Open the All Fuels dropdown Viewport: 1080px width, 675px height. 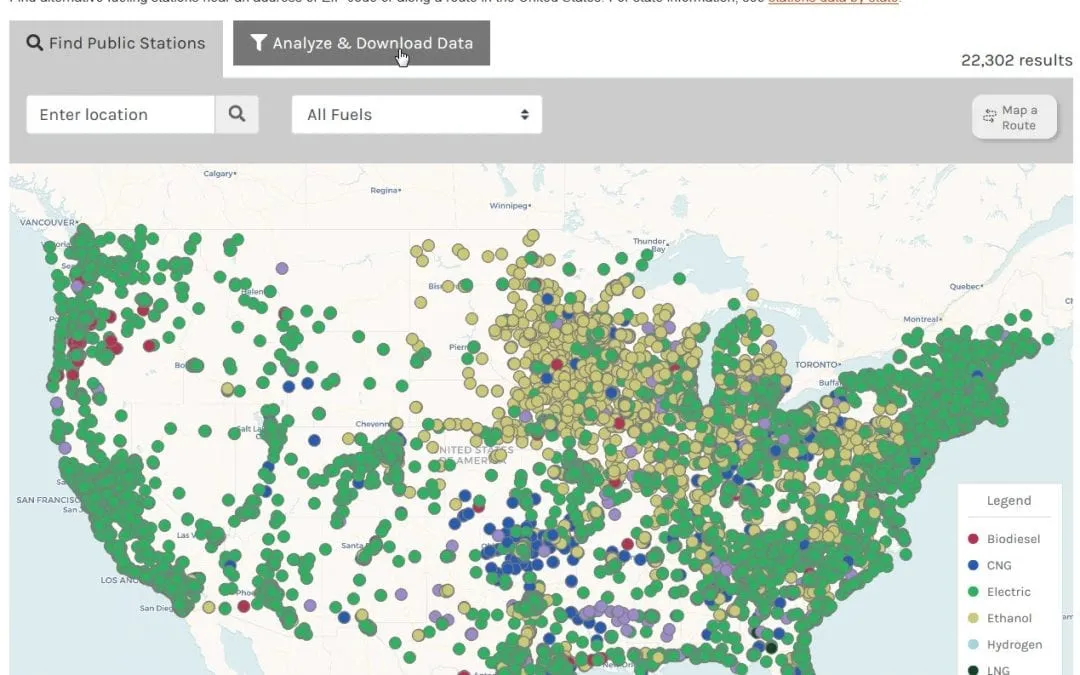click(x=416, y=114)
